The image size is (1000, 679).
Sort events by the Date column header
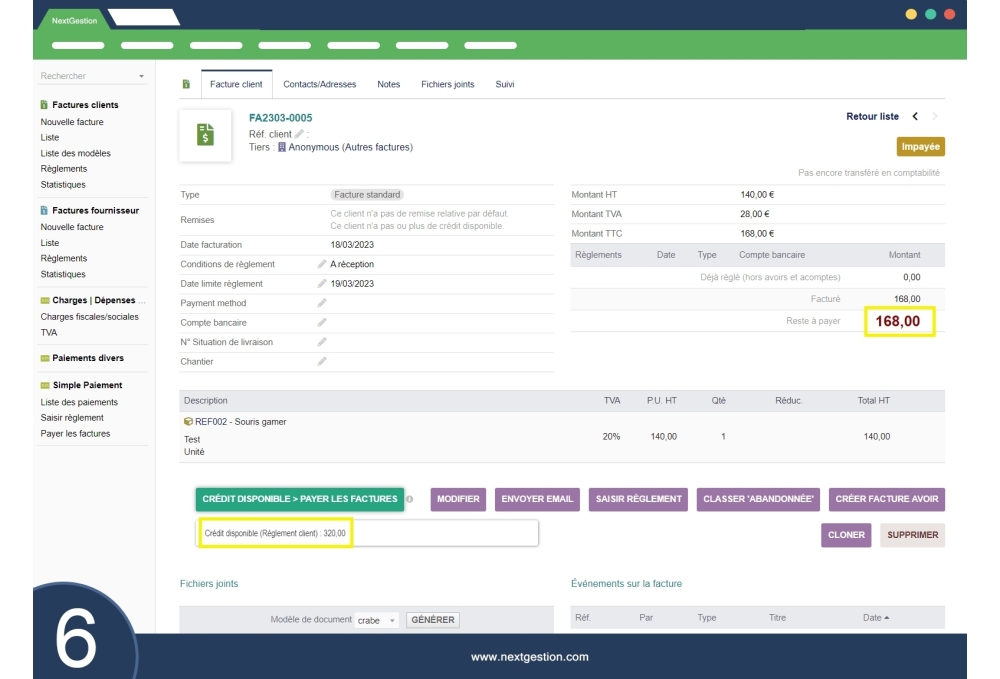(876, 618)
